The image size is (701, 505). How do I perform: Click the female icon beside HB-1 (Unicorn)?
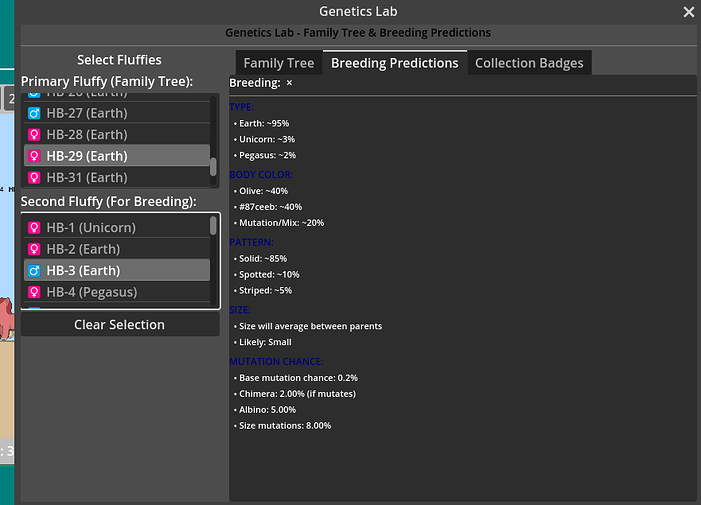point(34,228)
